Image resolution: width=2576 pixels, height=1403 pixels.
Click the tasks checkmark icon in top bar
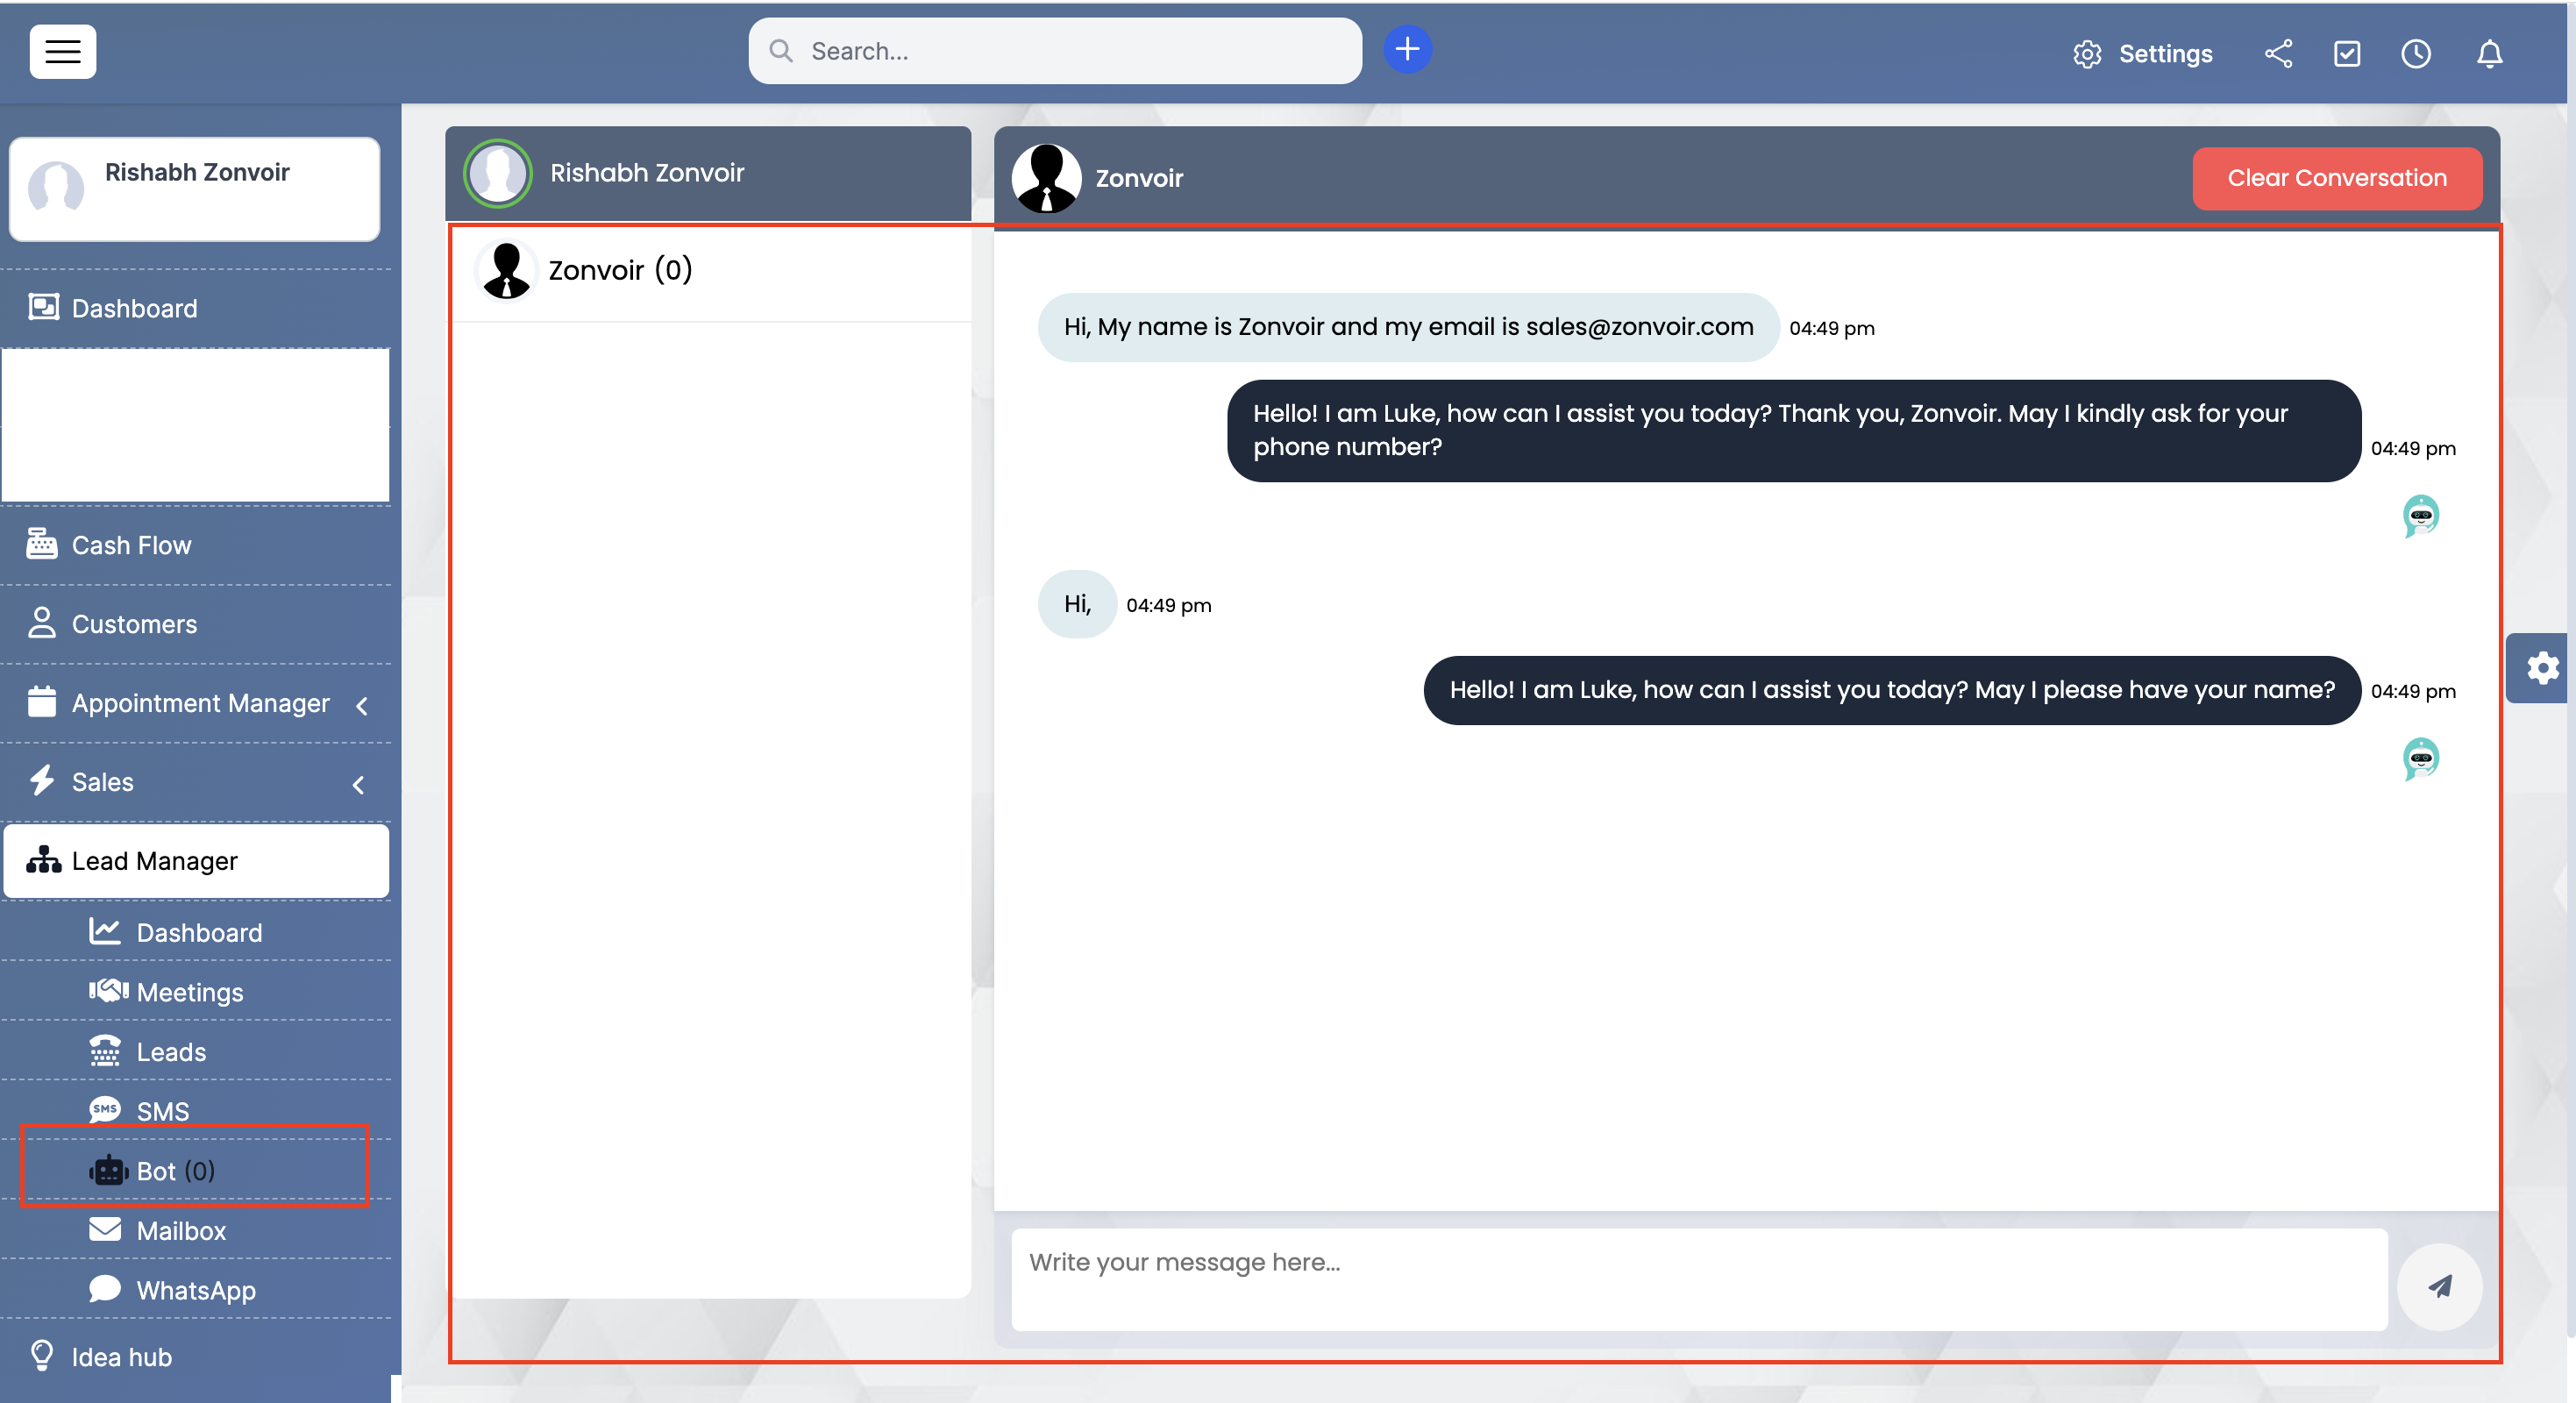click(2347, 54)
